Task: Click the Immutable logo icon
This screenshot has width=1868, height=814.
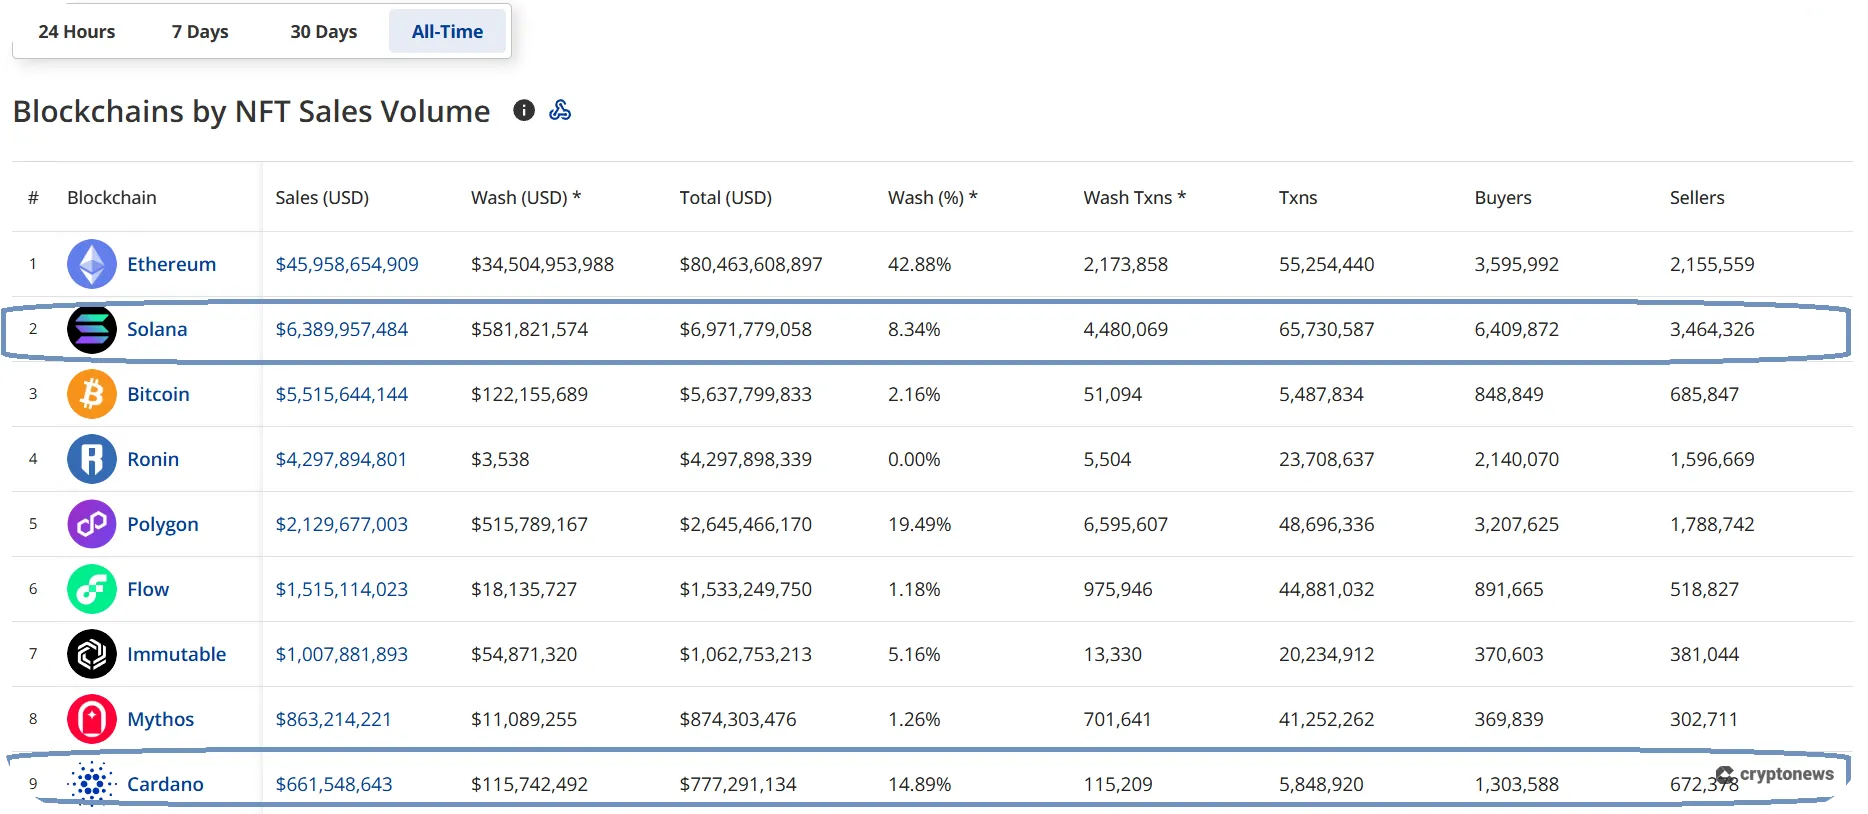Action: (91, 655)
